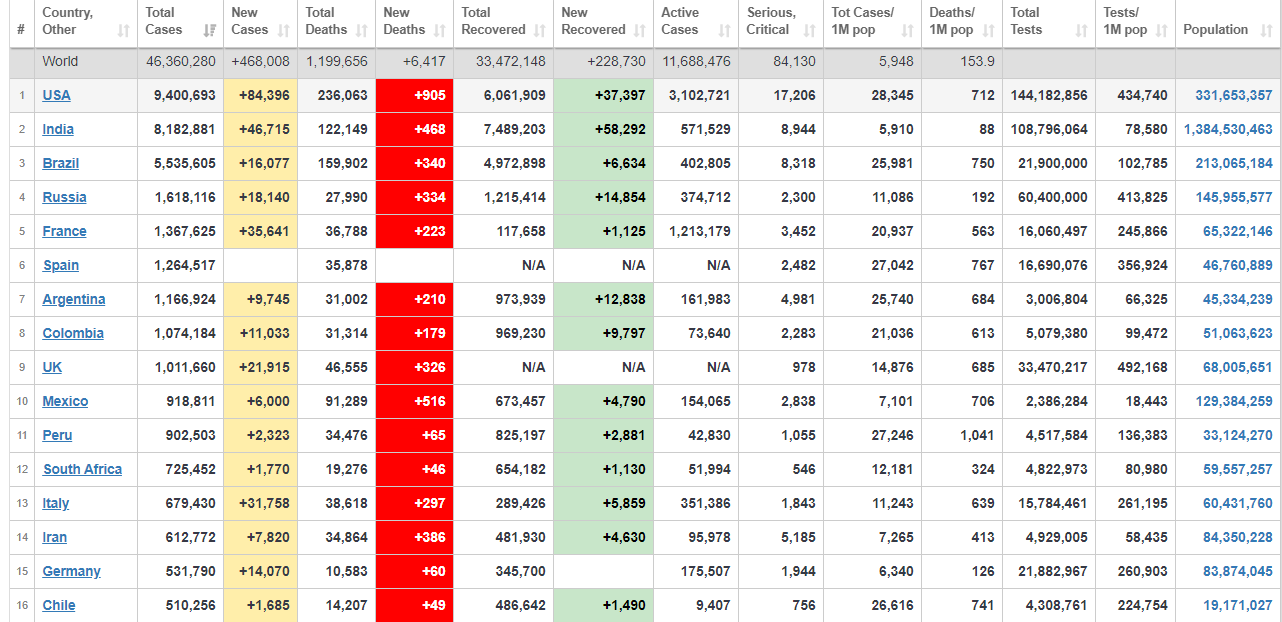Sort table by New Recovered arrows
This screenshot has height=622, width=1282.
(x=640, y=31)
